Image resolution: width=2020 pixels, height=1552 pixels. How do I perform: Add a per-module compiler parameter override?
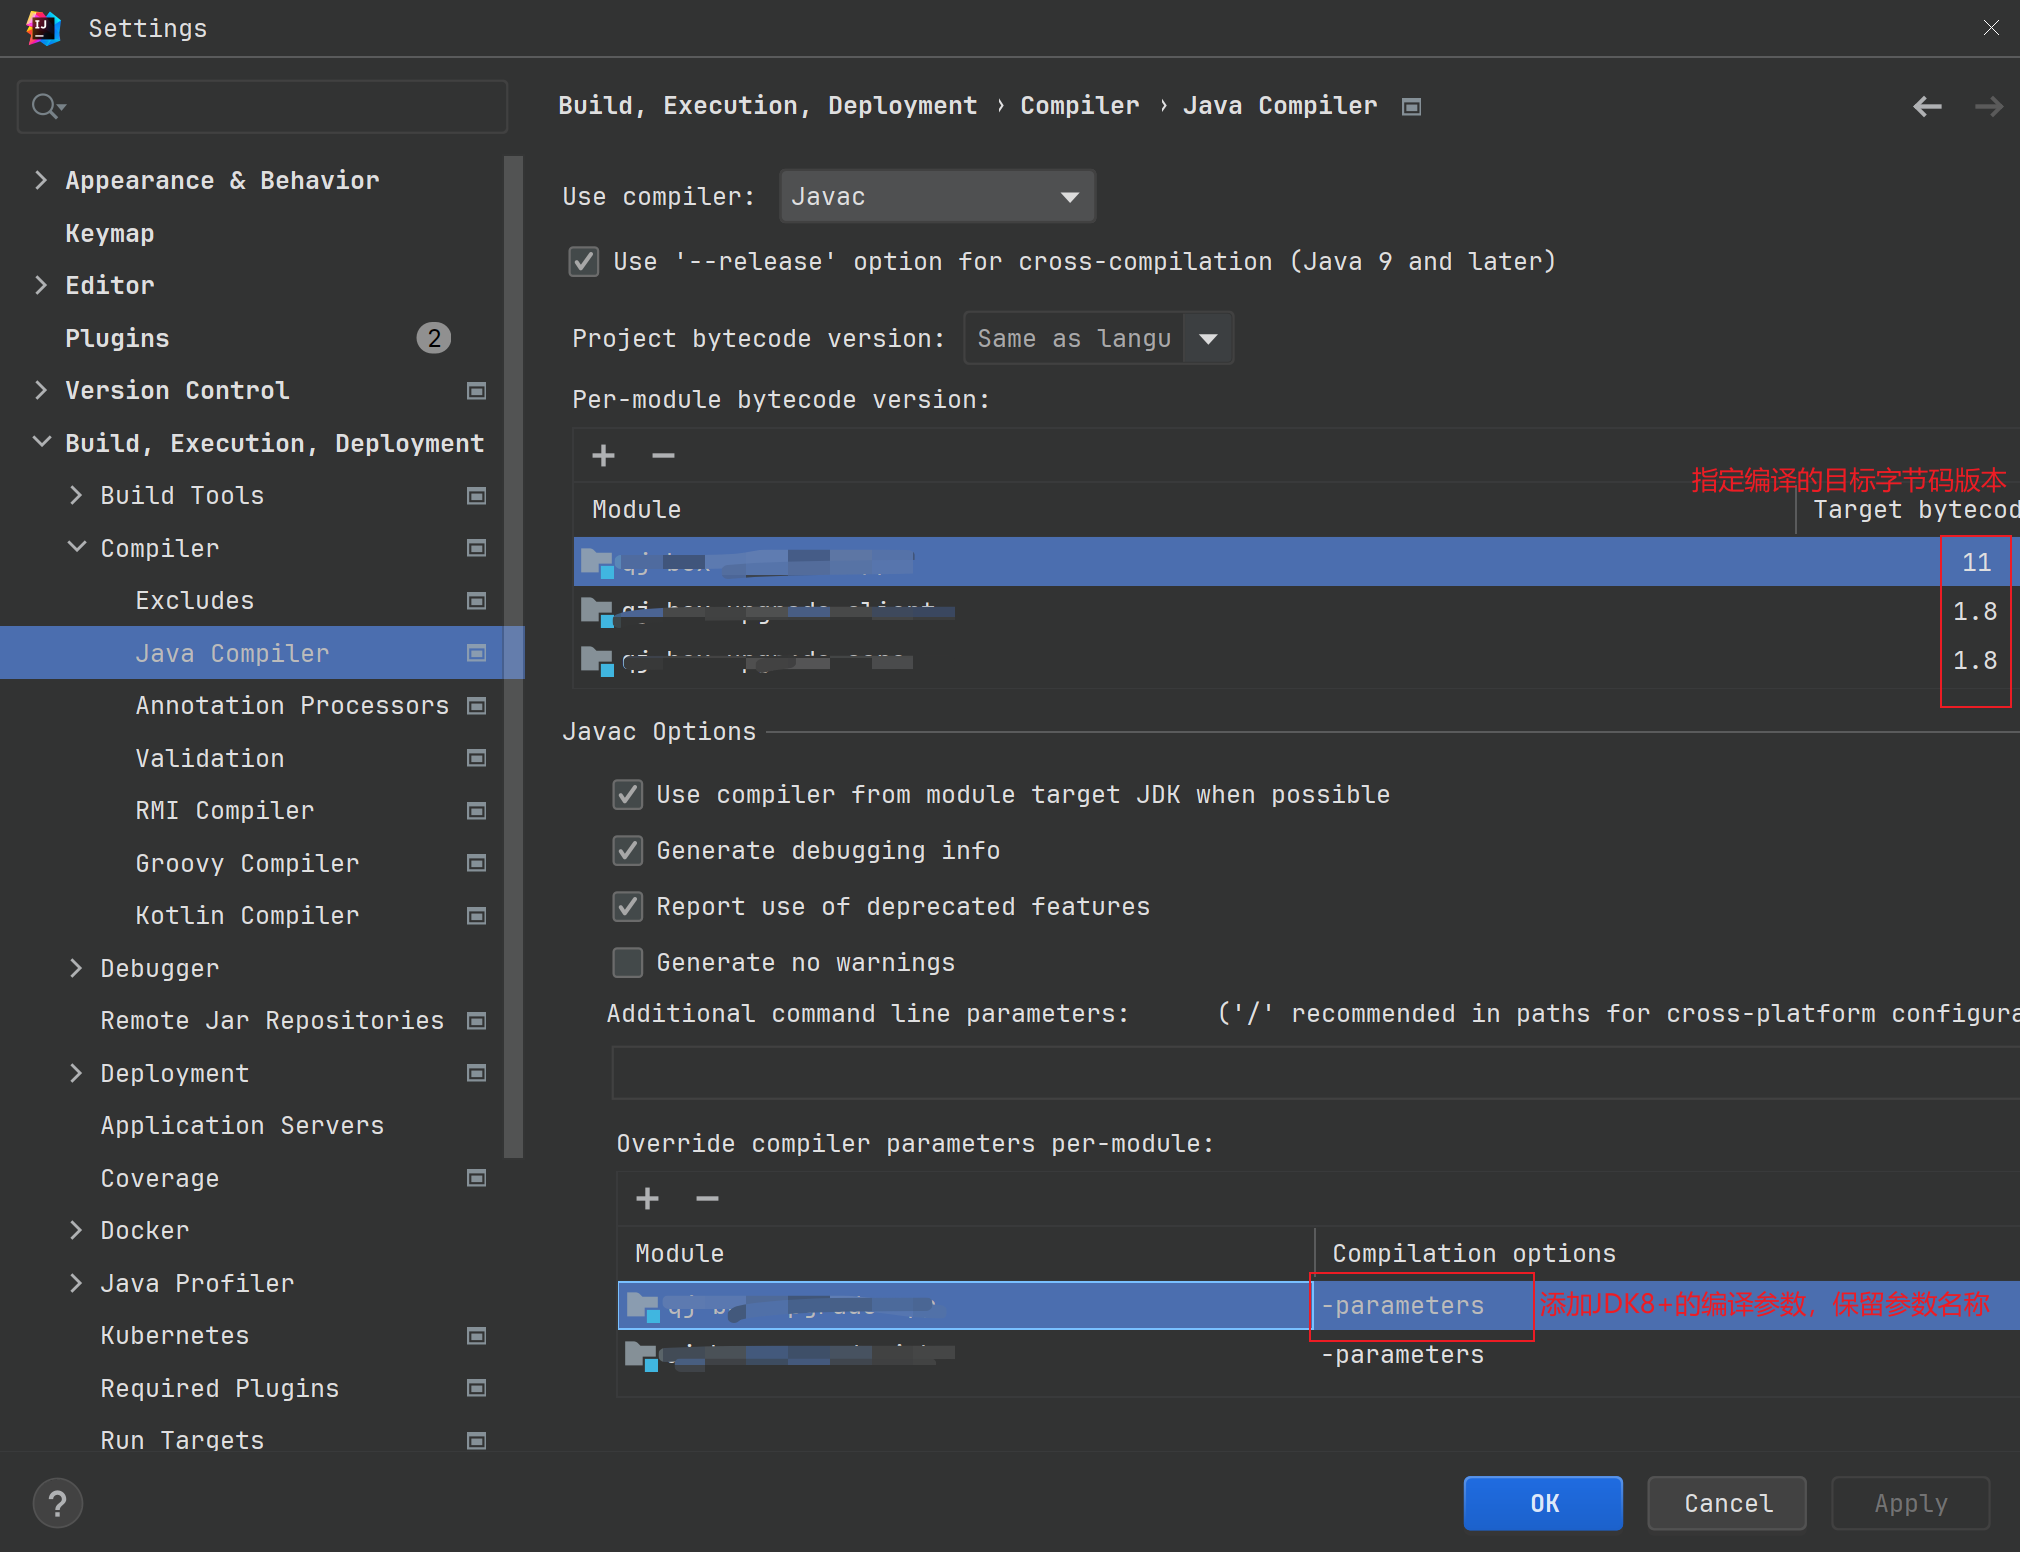click(647, 1198)
